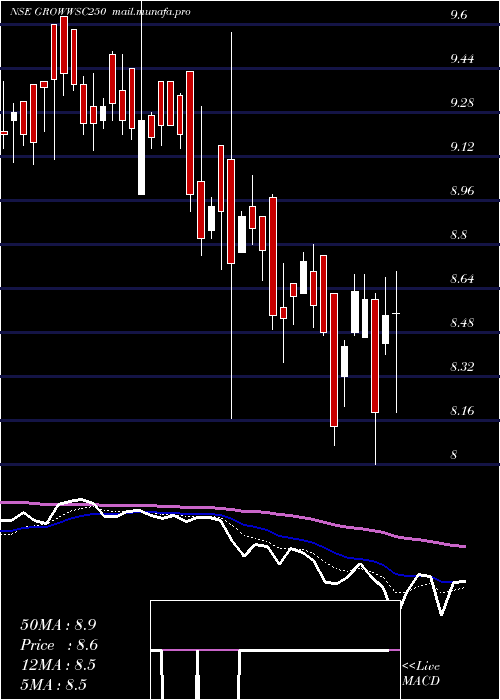
Task: Select the 9.6 price axis label
Action: tap(459, 15)
